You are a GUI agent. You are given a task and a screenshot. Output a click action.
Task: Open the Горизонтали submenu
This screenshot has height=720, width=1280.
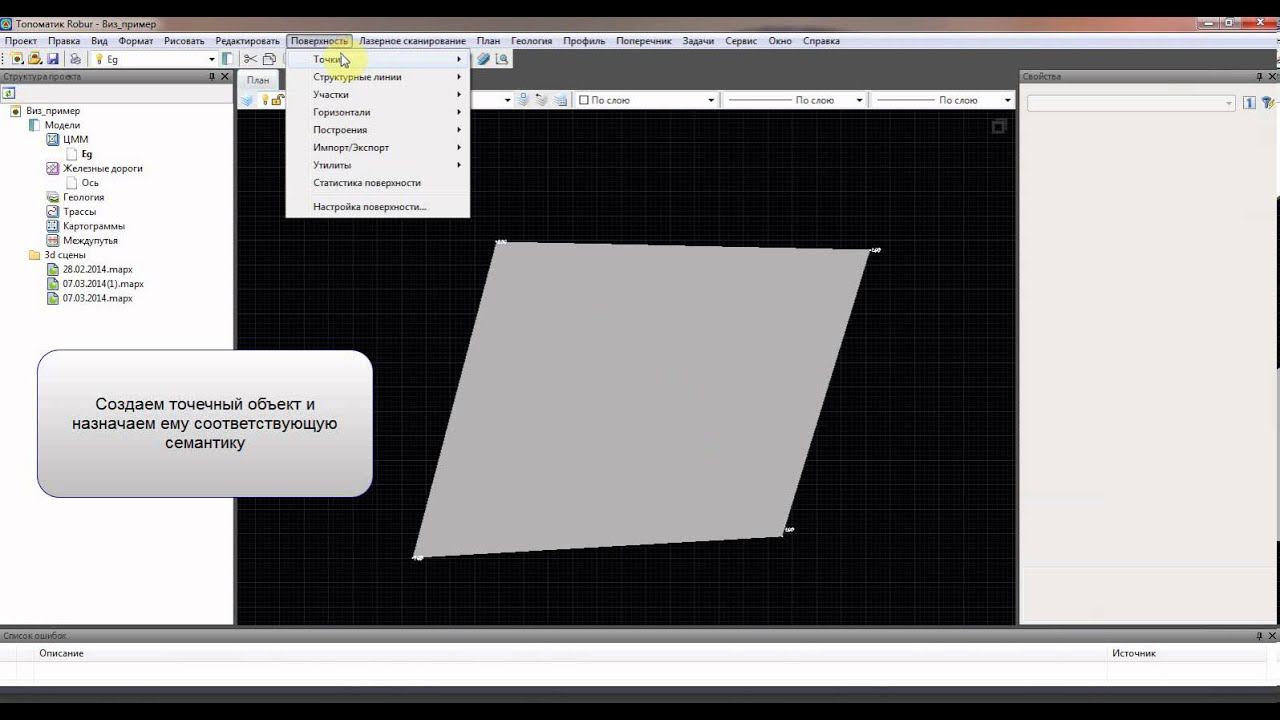[377, 112]
